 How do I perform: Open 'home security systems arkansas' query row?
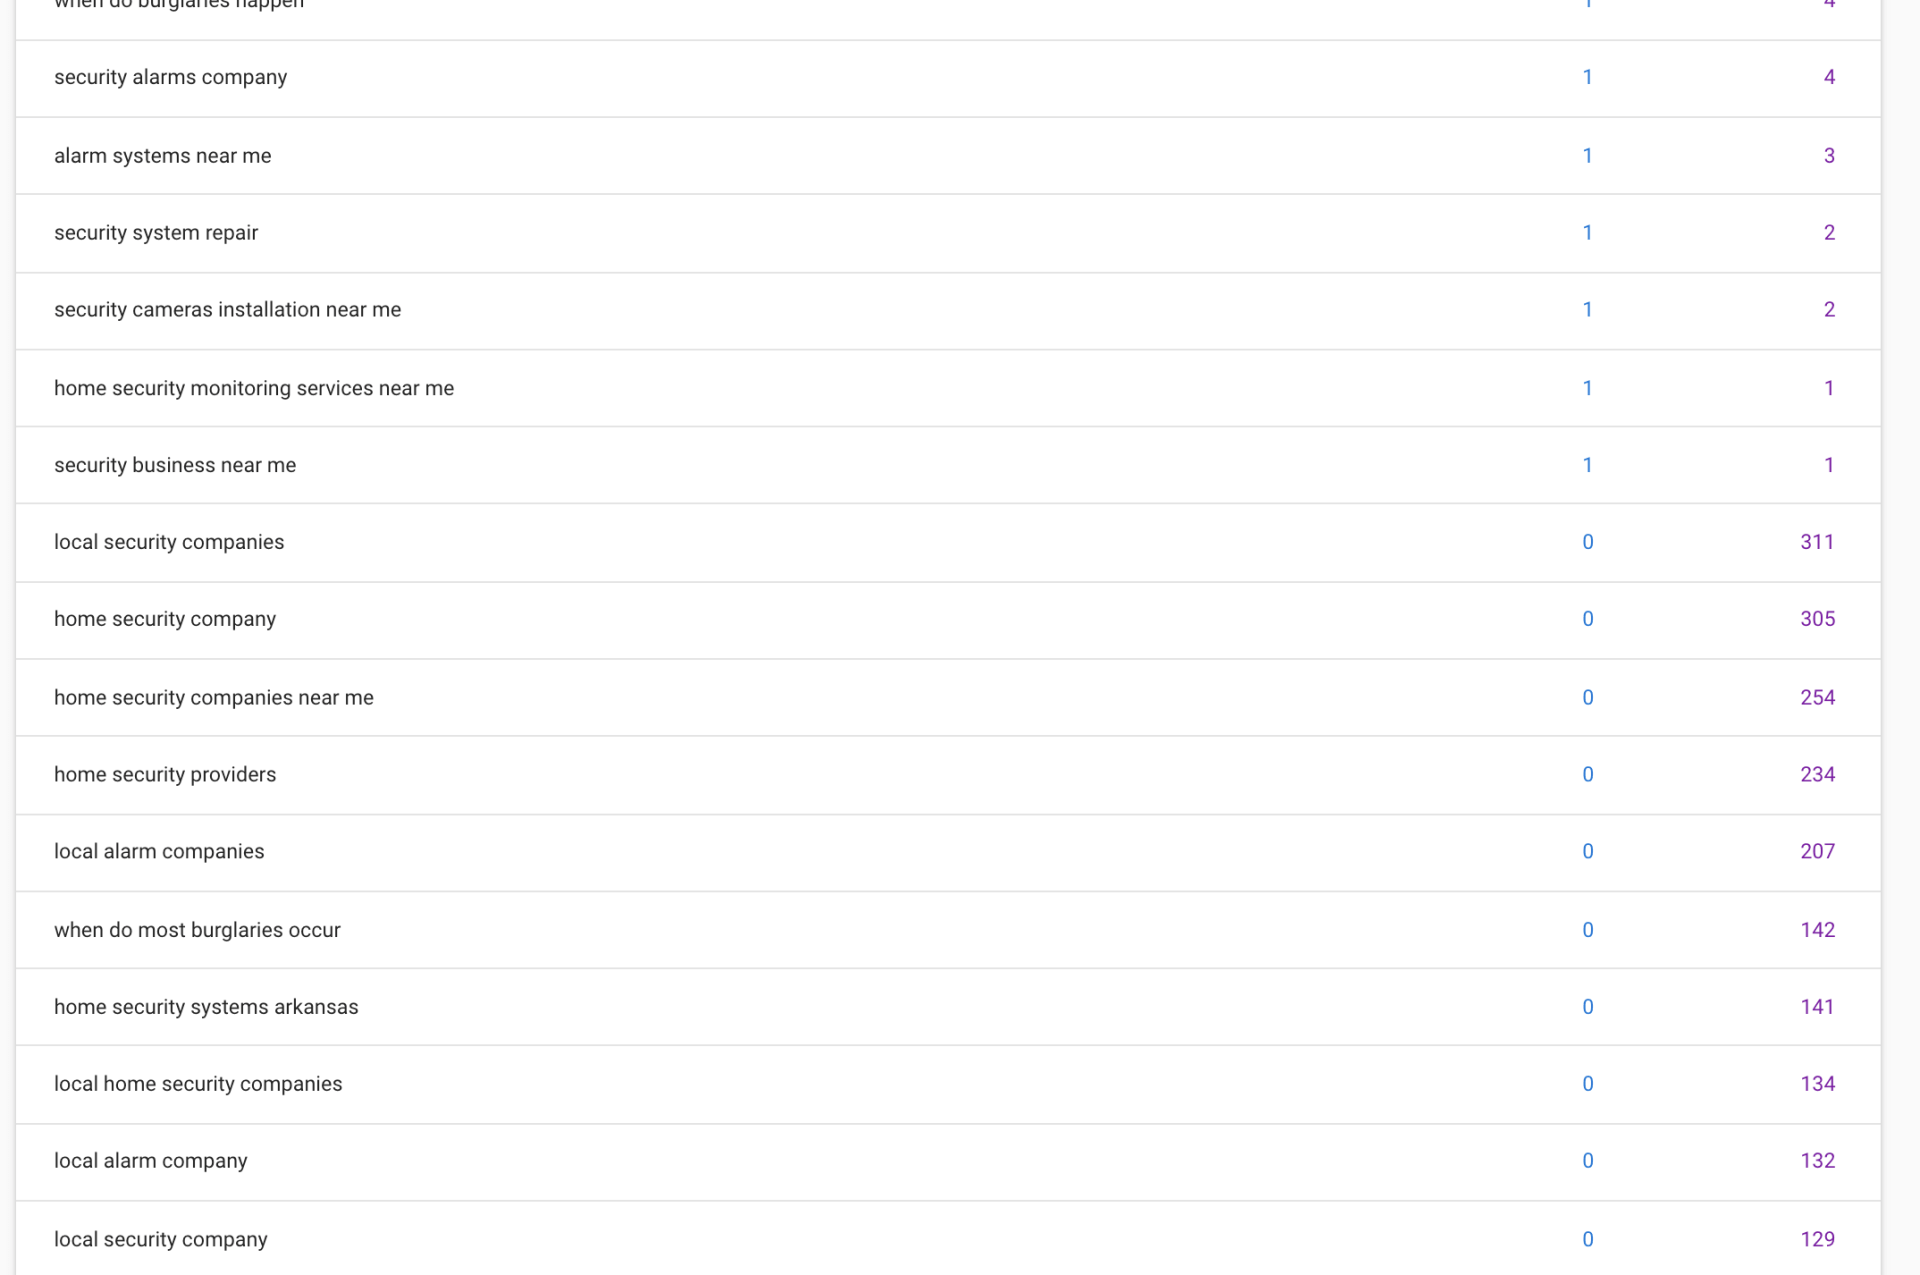(206, 1007)
